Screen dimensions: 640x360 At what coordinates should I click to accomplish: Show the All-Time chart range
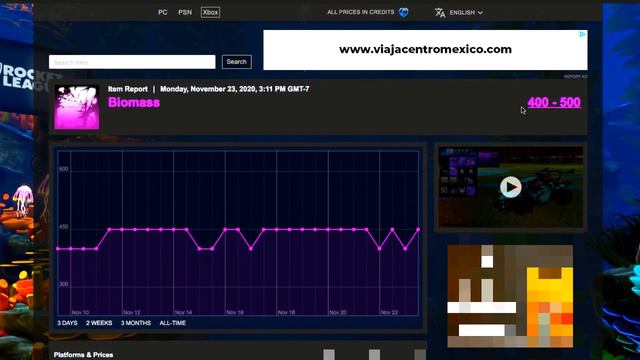pyautogui.click(x=173, y=323)
